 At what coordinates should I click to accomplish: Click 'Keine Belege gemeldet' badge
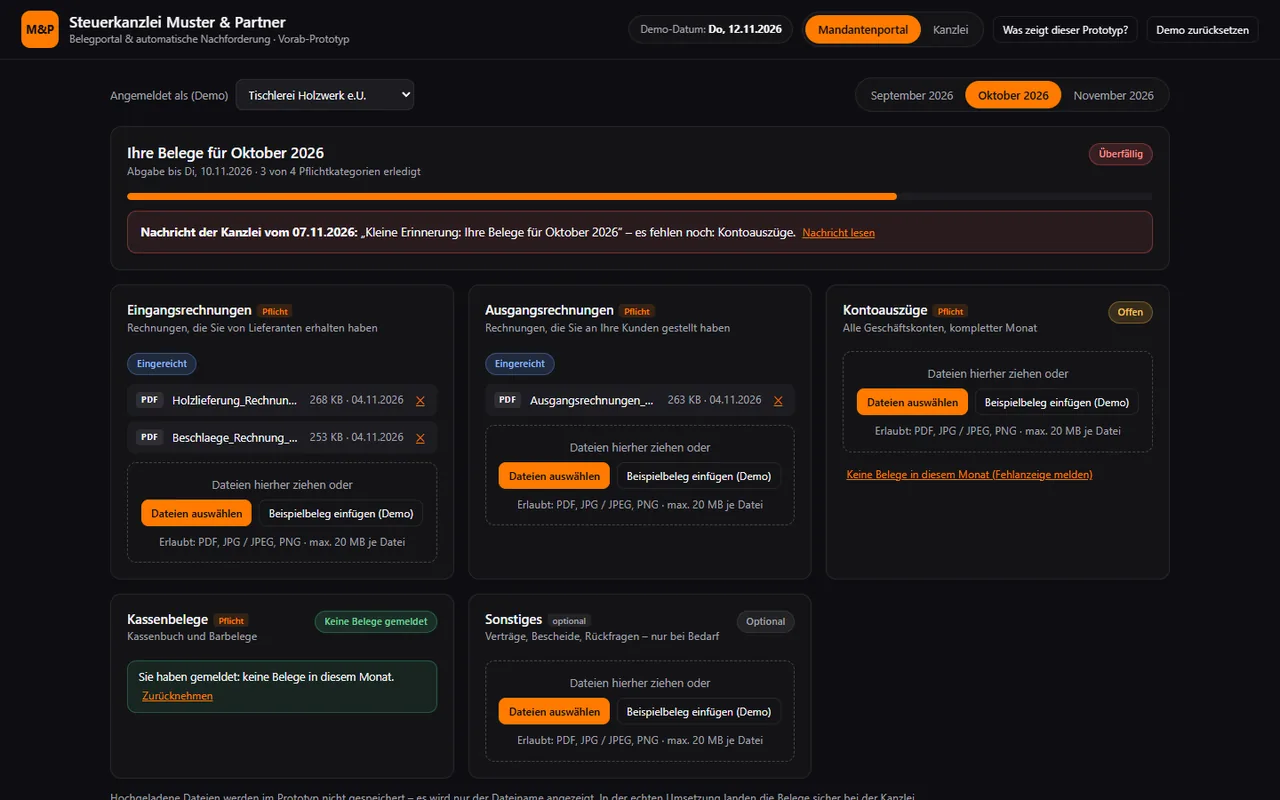pyautogui.click(x=376, y=621)
